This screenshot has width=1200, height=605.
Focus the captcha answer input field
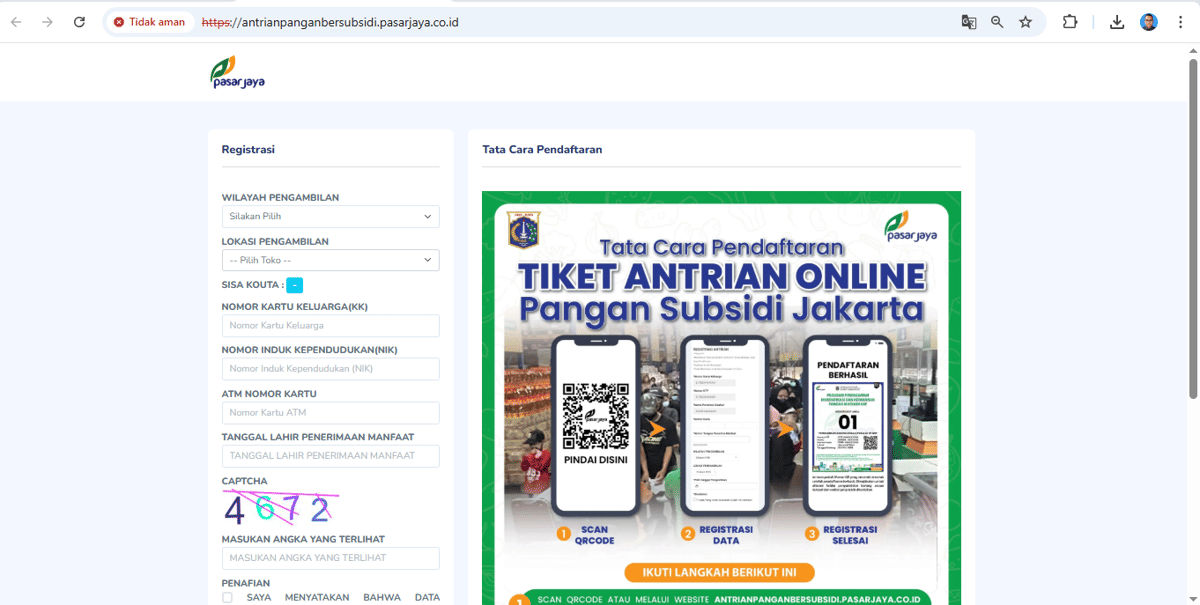coord(330,558)
